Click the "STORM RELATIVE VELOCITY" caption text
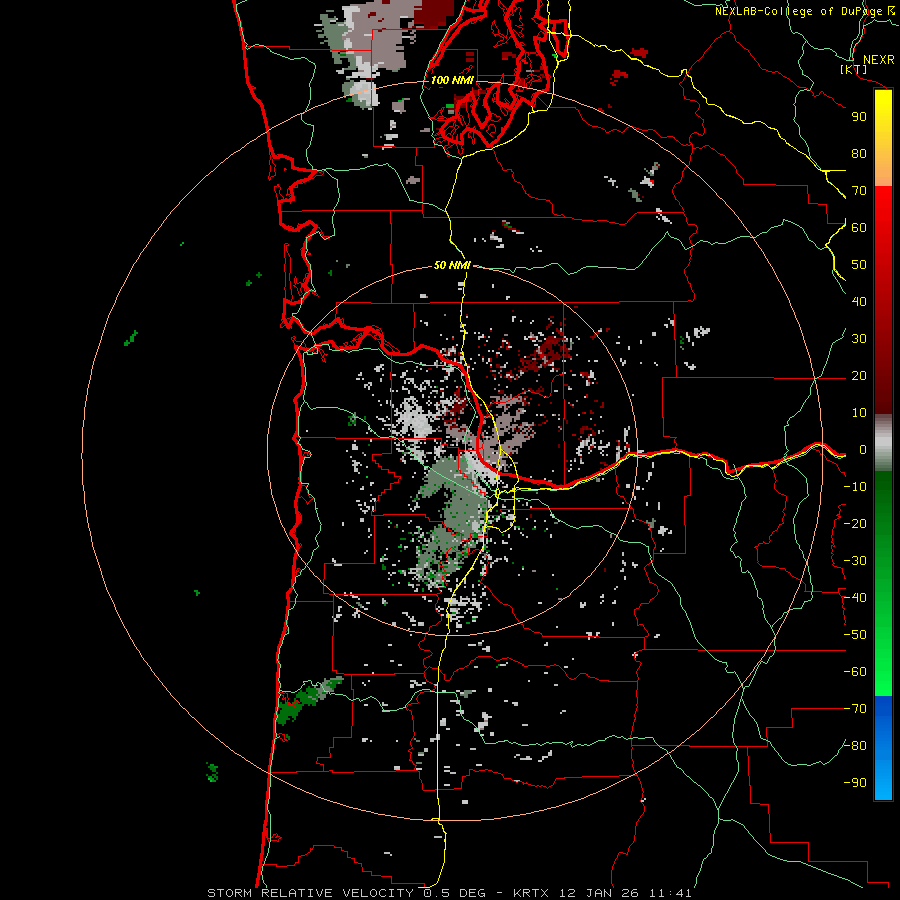900x900 pixels. (313, 893)
